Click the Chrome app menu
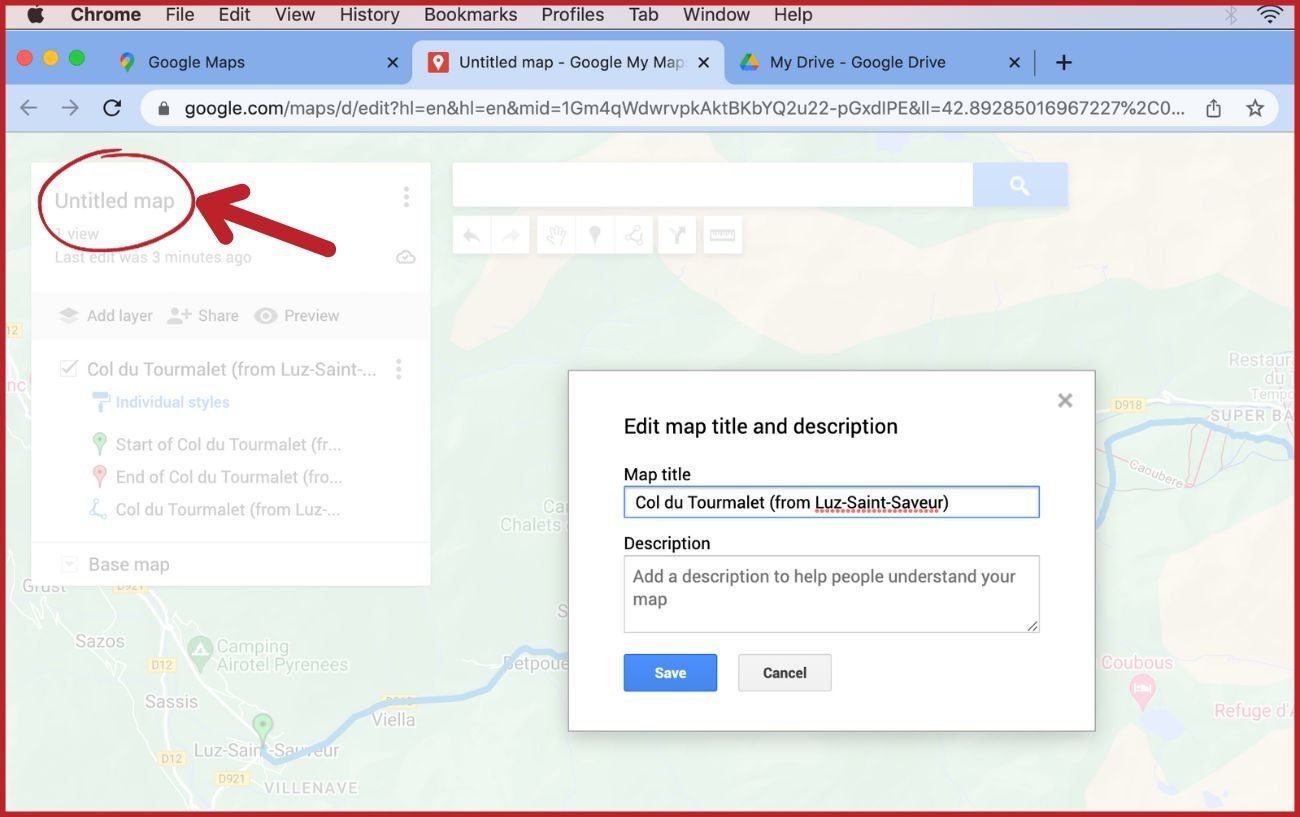The width and height of the screenshot is (1300, 817). (x=105, y=14)
